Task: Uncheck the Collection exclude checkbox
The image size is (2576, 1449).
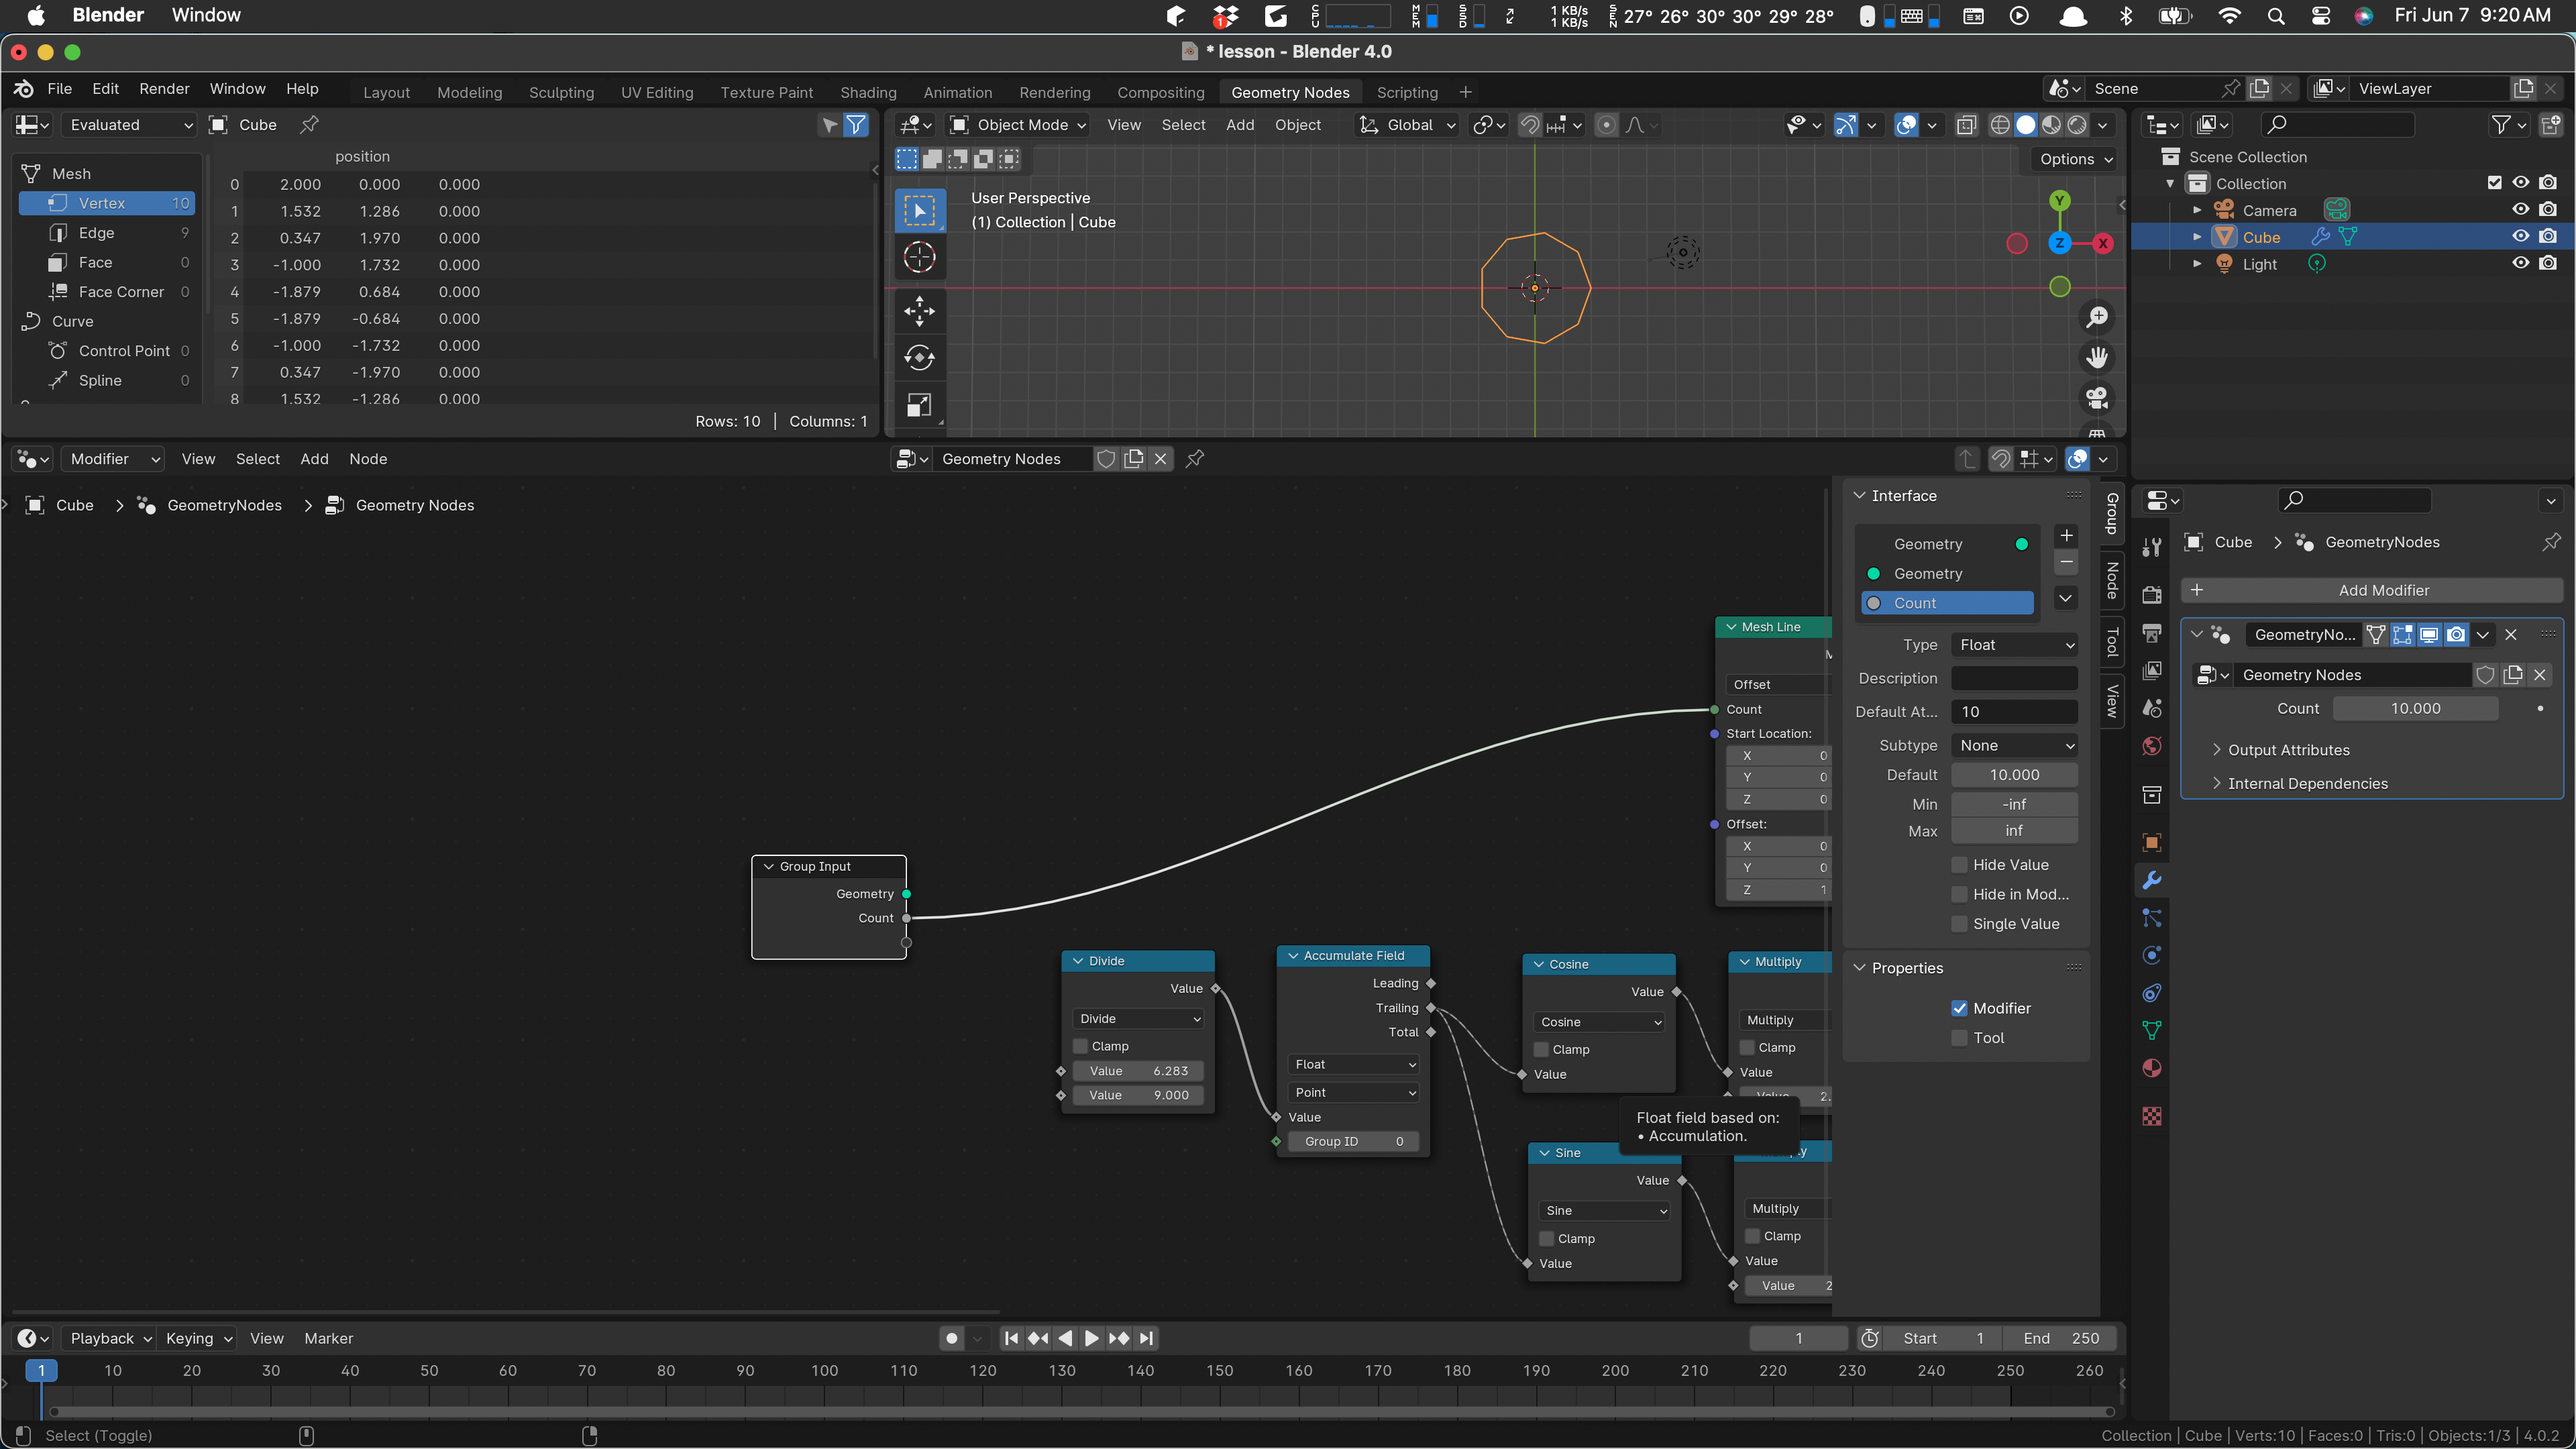Action: (2494, 183)
